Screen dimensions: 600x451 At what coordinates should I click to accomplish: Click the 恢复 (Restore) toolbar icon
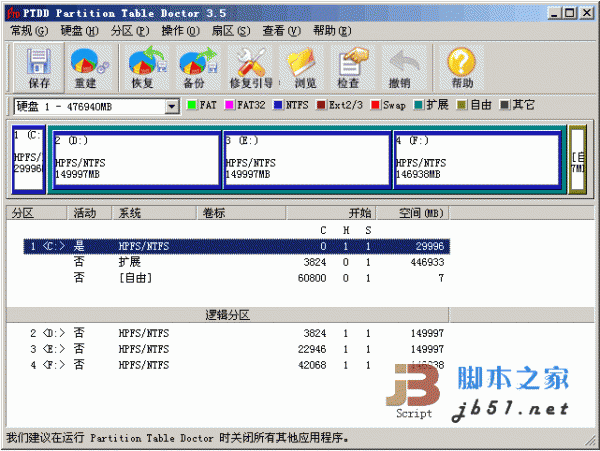pos(146,67)
